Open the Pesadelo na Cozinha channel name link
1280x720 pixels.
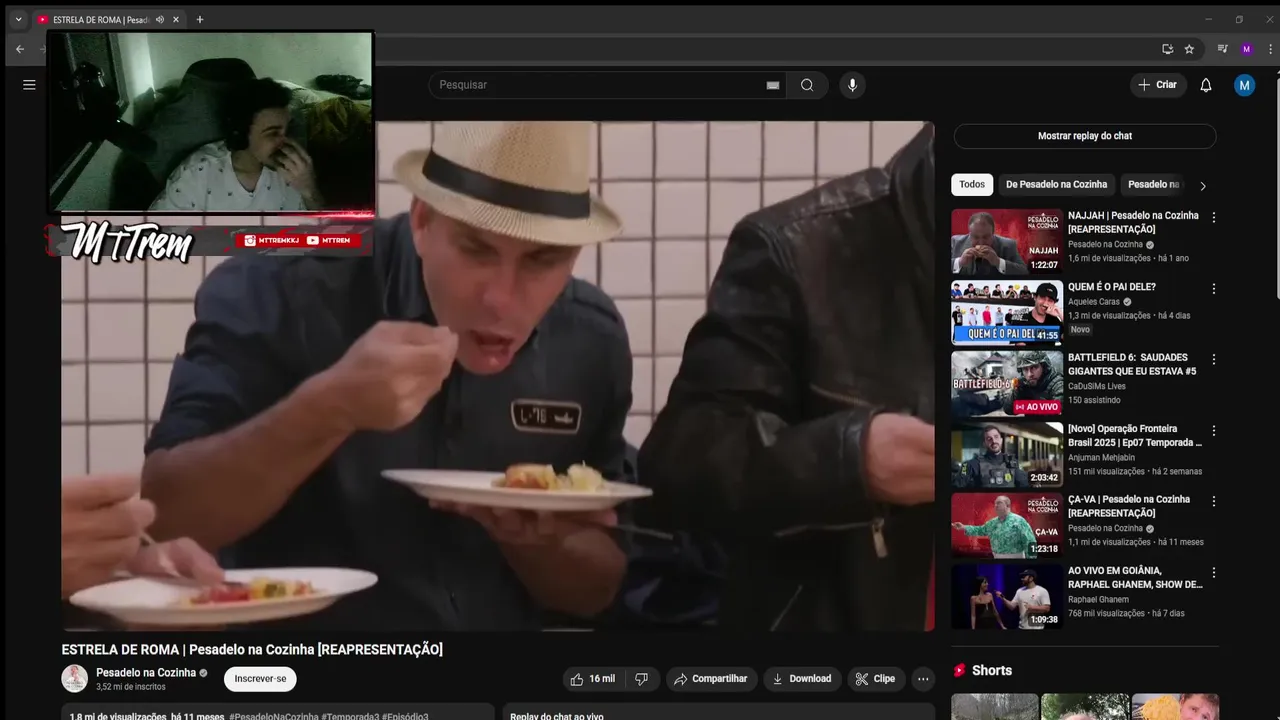146,673
